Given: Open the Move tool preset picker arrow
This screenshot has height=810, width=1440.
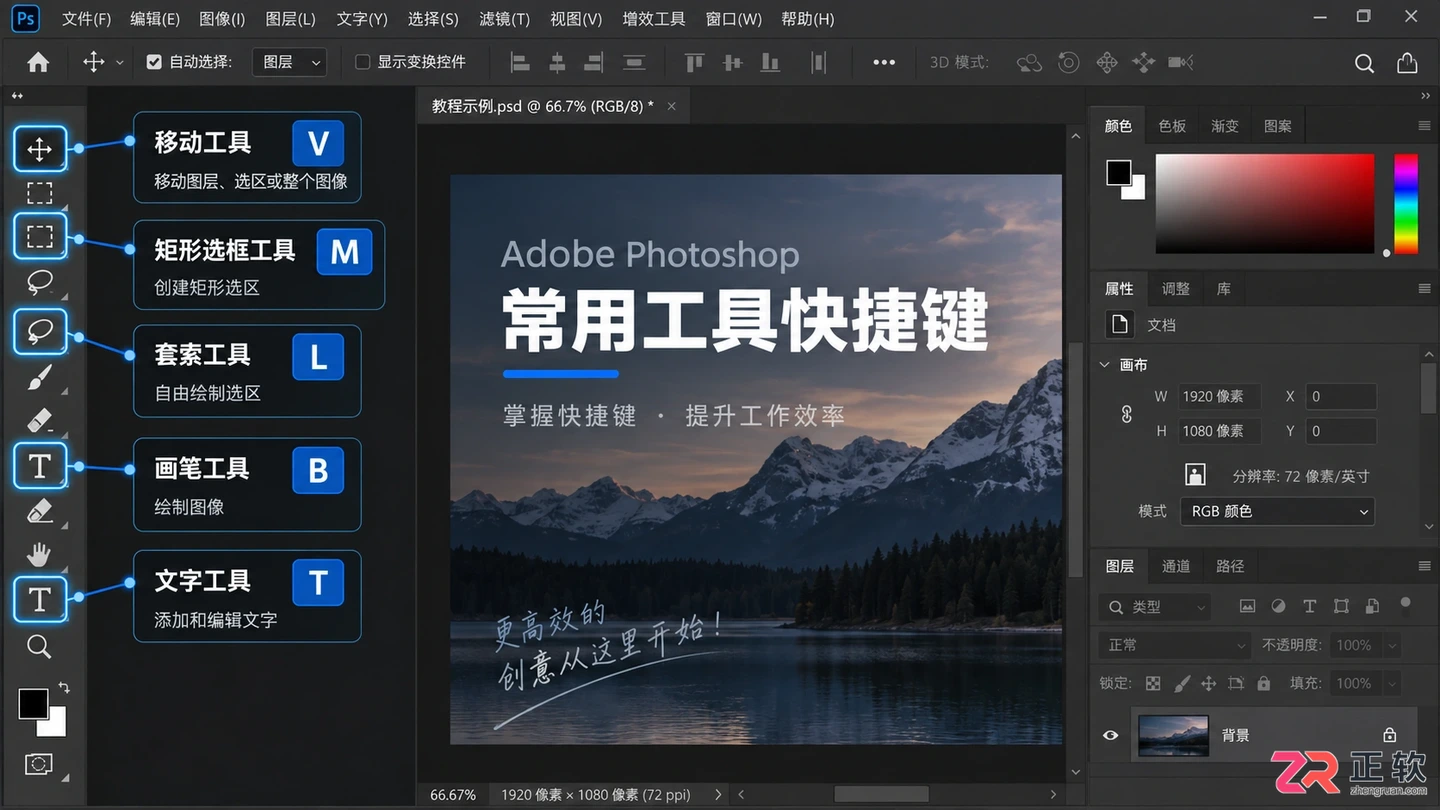Looking at the screenshot, I should 120,62.
